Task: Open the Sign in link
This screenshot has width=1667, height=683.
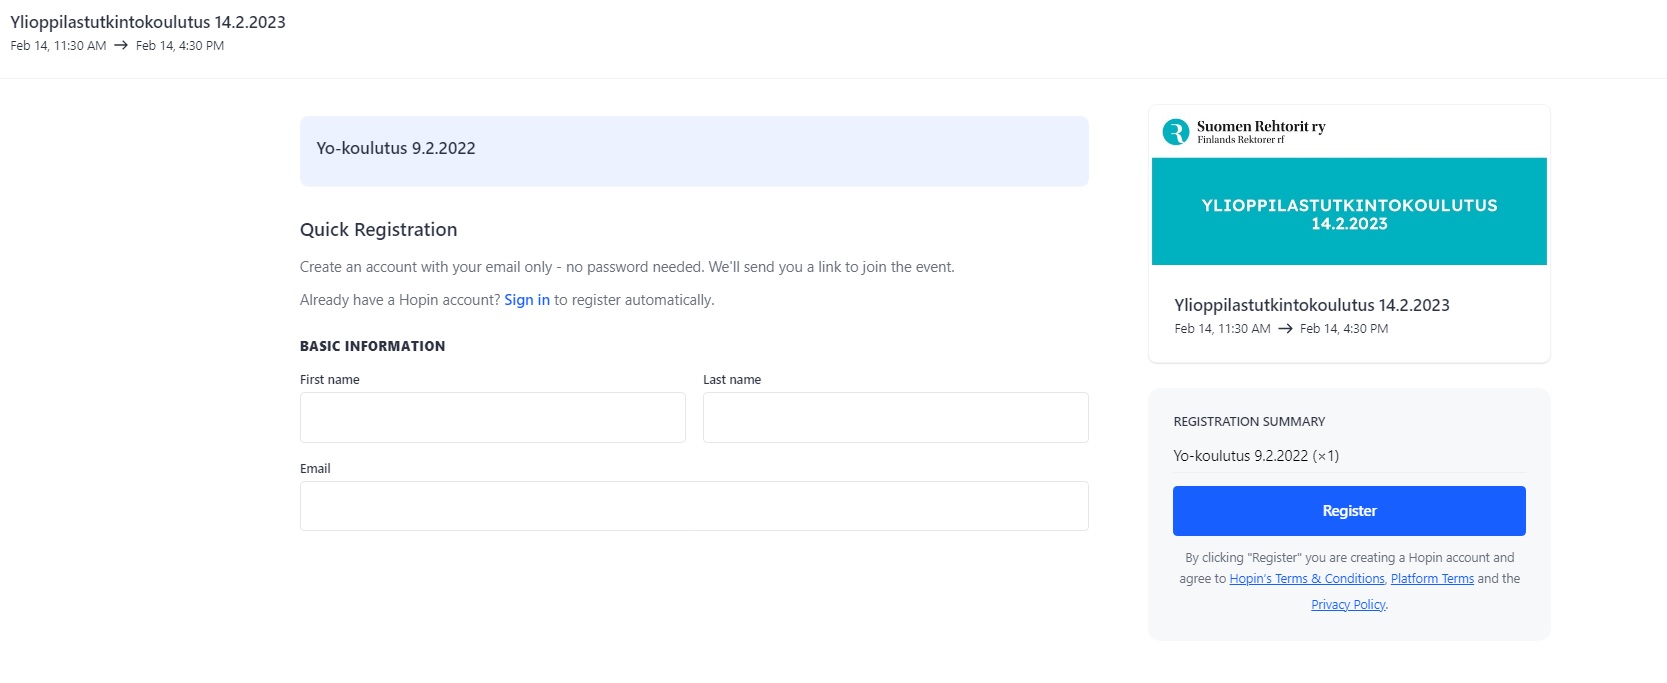Action: (x=527, y=300)
